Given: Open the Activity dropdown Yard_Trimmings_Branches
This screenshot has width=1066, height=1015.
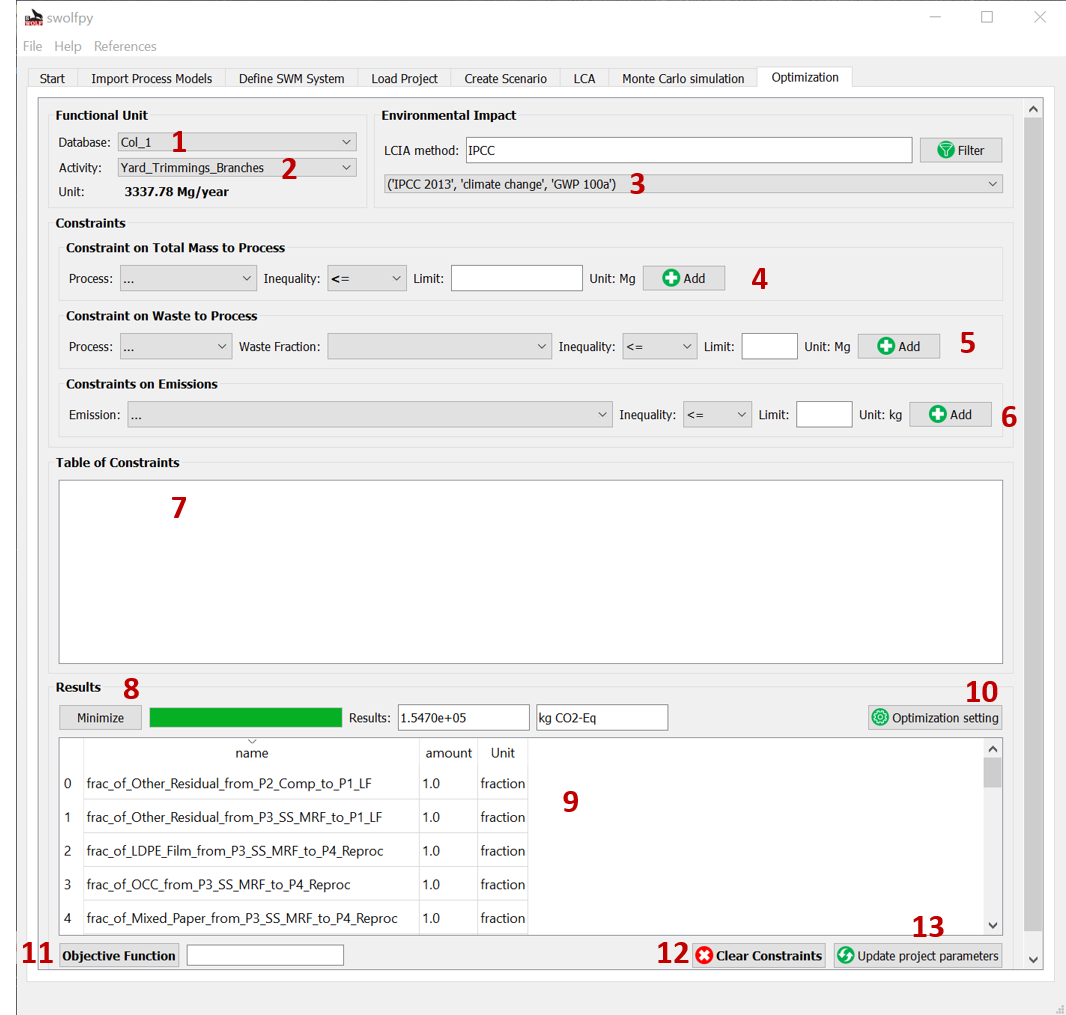Looking at the screenshot, I should point(237,167).
